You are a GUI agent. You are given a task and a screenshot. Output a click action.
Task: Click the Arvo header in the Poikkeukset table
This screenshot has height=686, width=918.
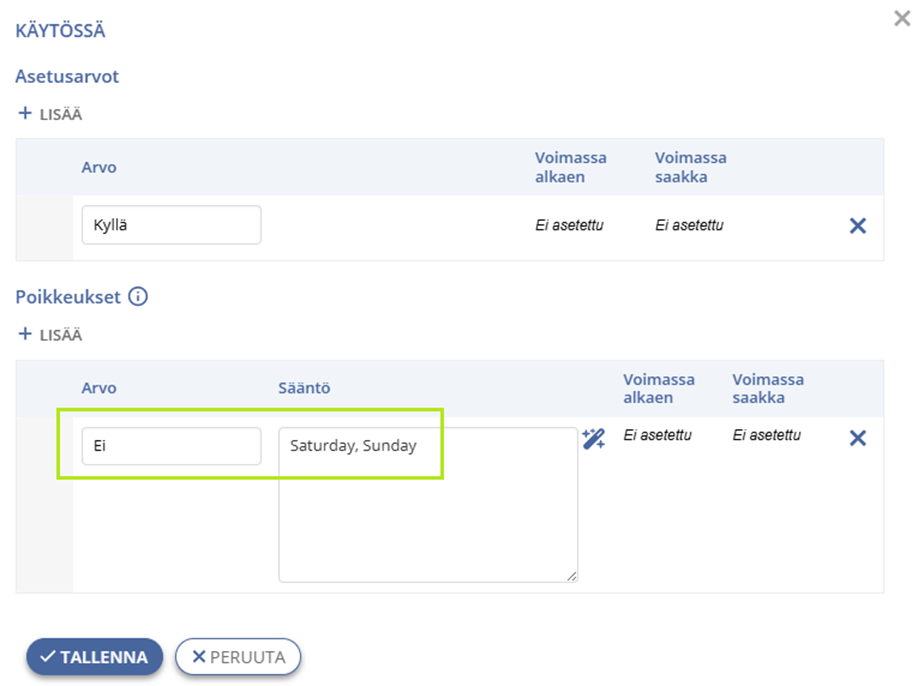click(x=99, y=387)
